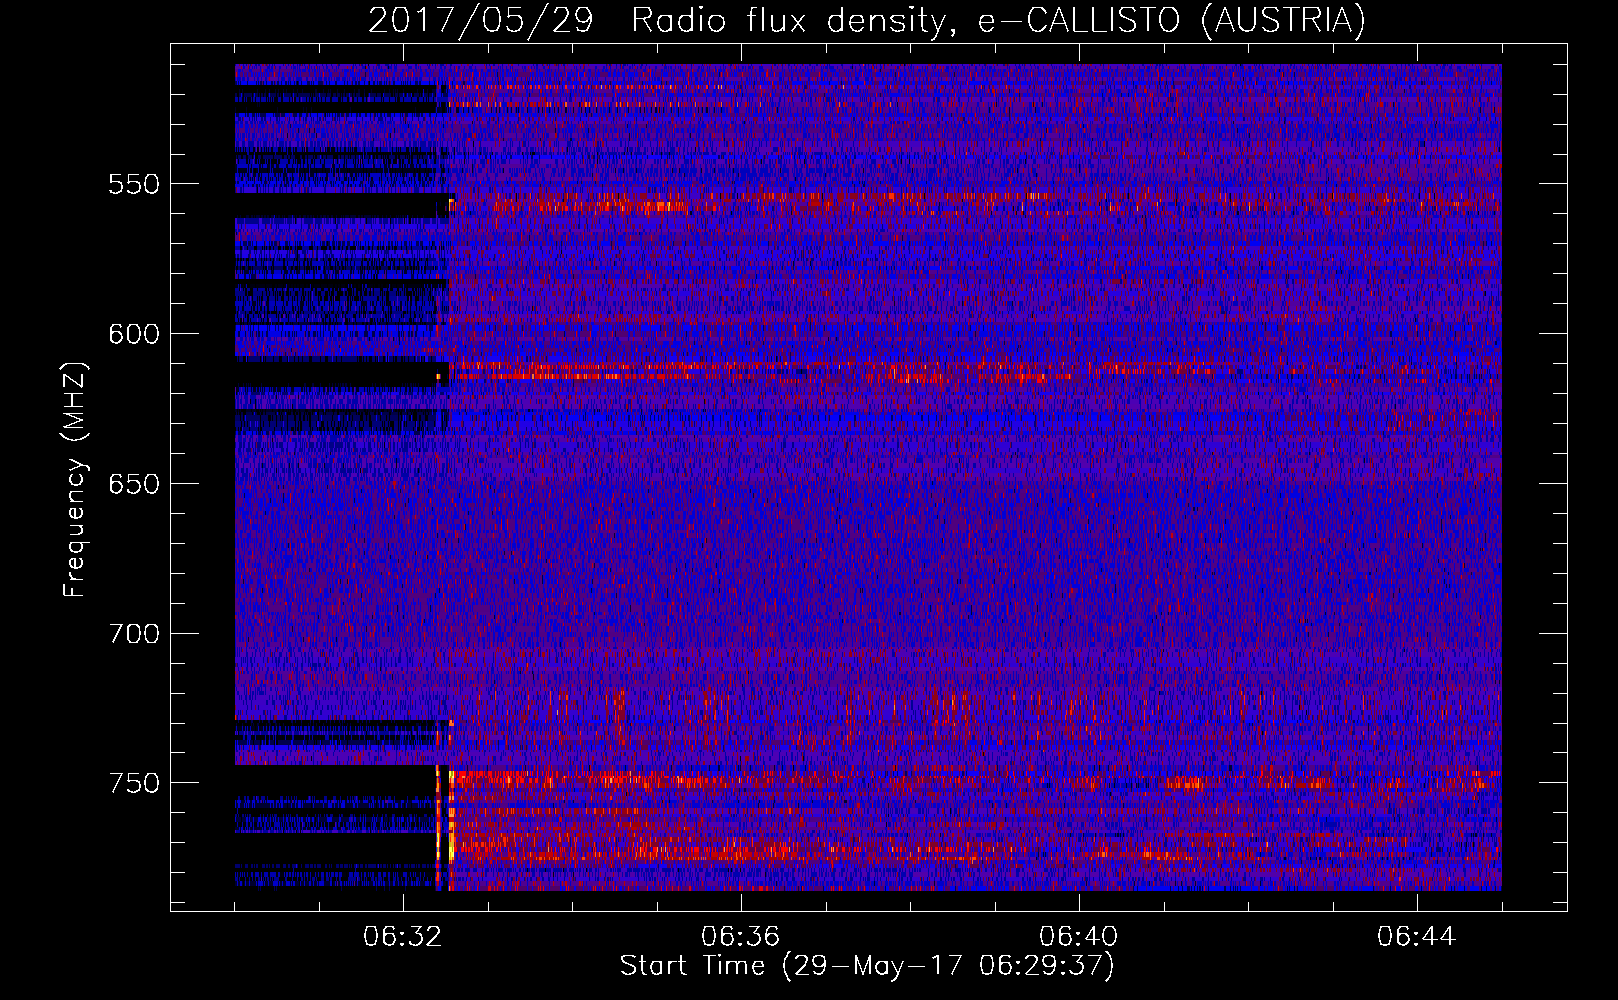Click the 06:36 time tick label

(x=741, y=937)
